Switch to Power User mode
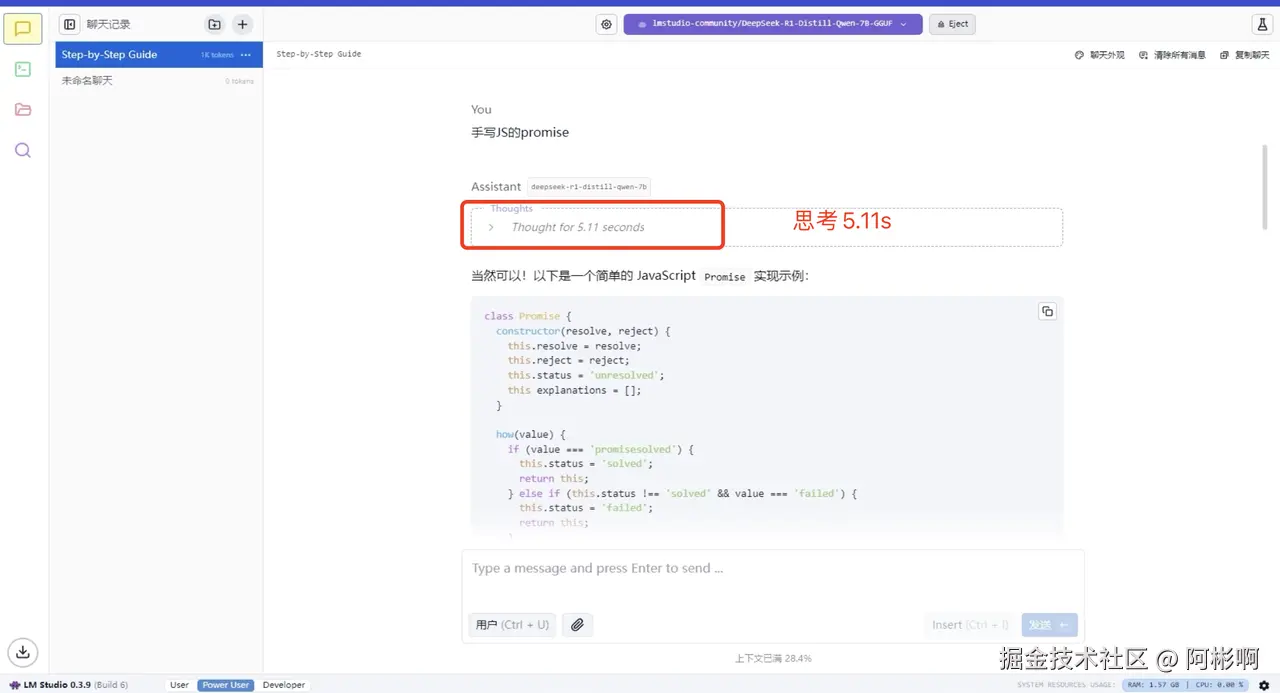1280x693 pixels. click(x=226, y=685)
